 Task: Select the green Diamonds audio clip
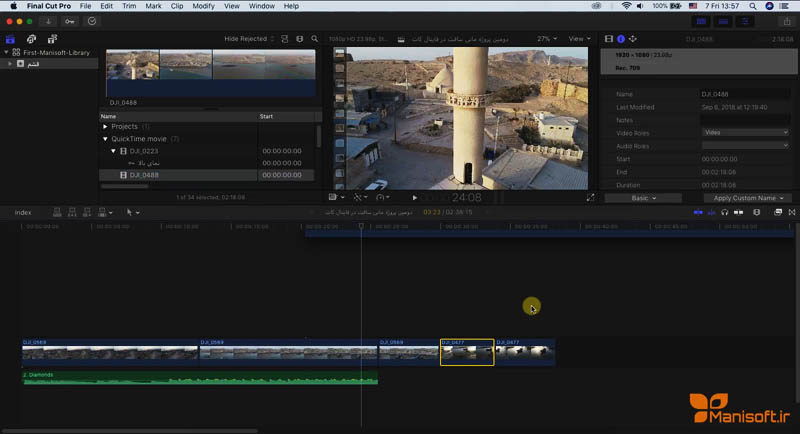200,378
